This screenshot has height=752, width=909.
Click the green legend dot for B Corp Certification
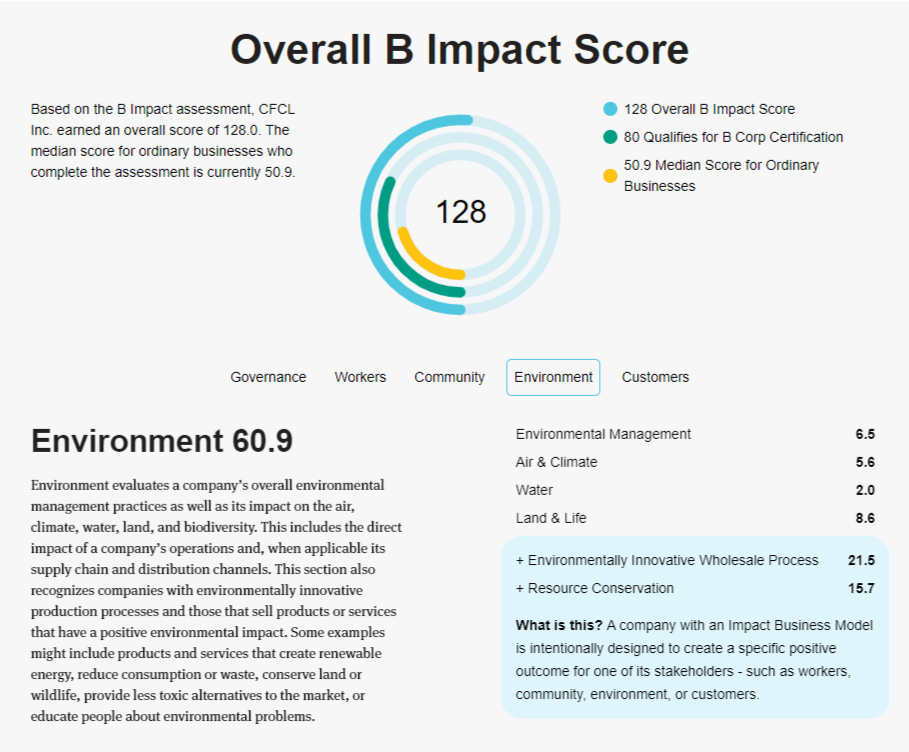coord(610,137)
